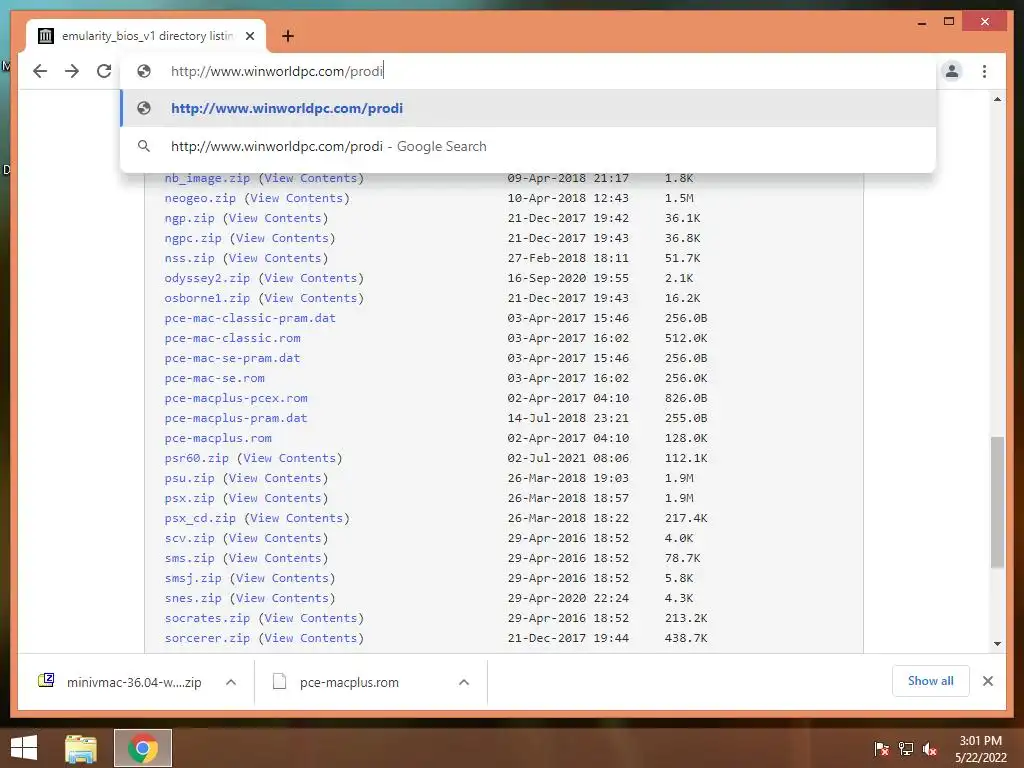Image resolution: width=1024 pixels, height=768 pixels.
Task: View contents of snes.zip
Action: click(x=282, y=598)
